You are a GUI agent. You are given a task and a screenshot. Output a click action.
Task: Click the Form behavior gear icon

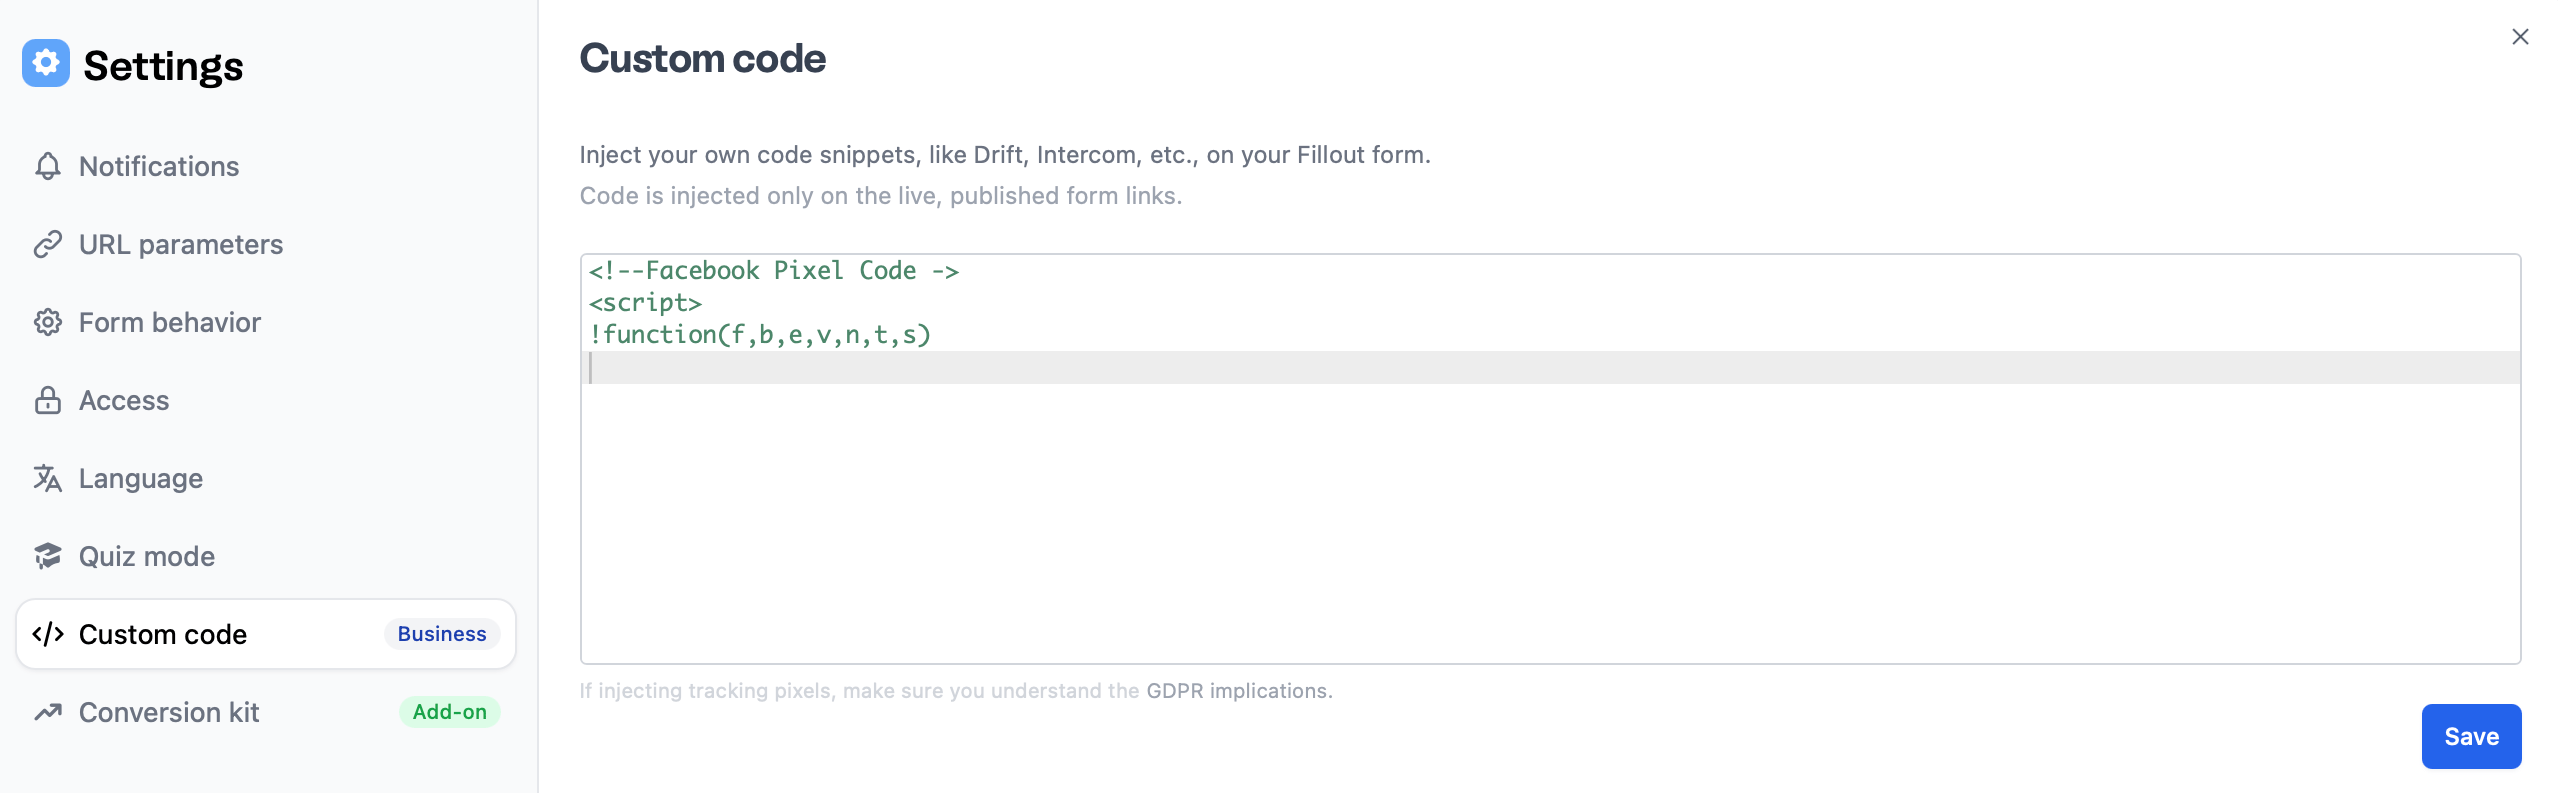click(x=48, y=322)
